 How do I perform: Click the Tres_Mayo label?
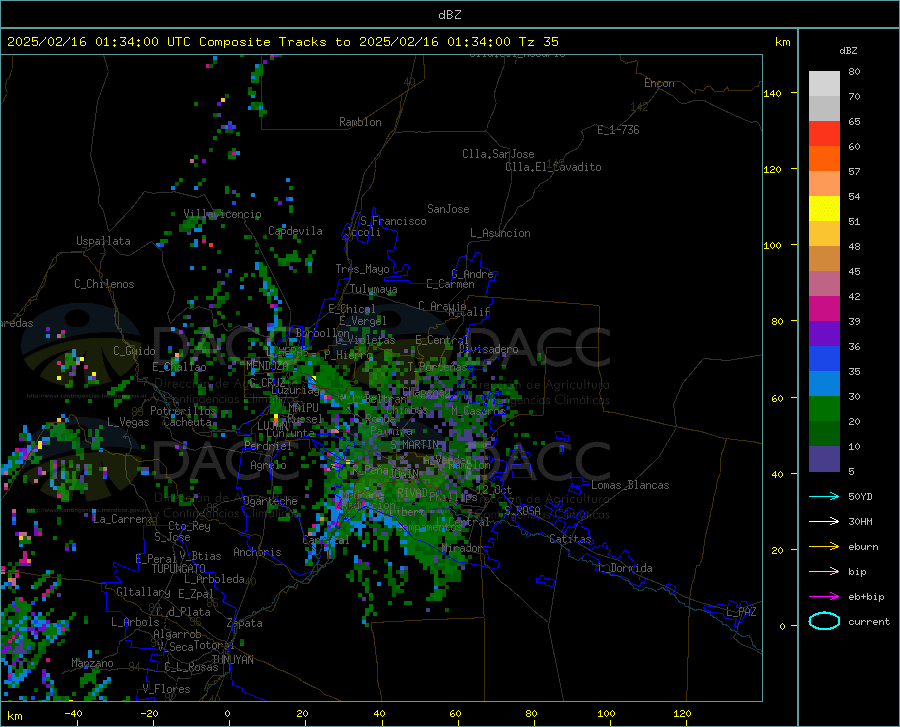pos(362,269)
